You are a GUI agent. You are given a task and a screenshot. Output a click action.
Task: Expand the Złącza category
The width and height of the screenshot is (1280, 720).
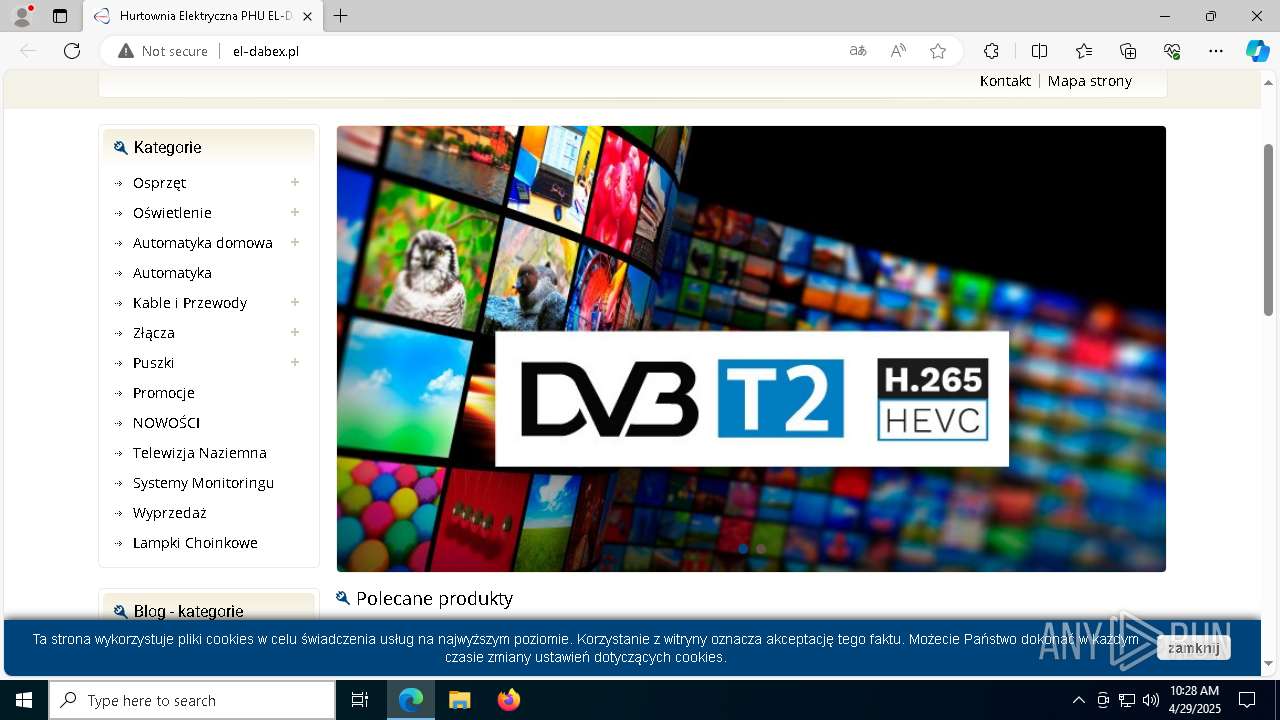295,332
